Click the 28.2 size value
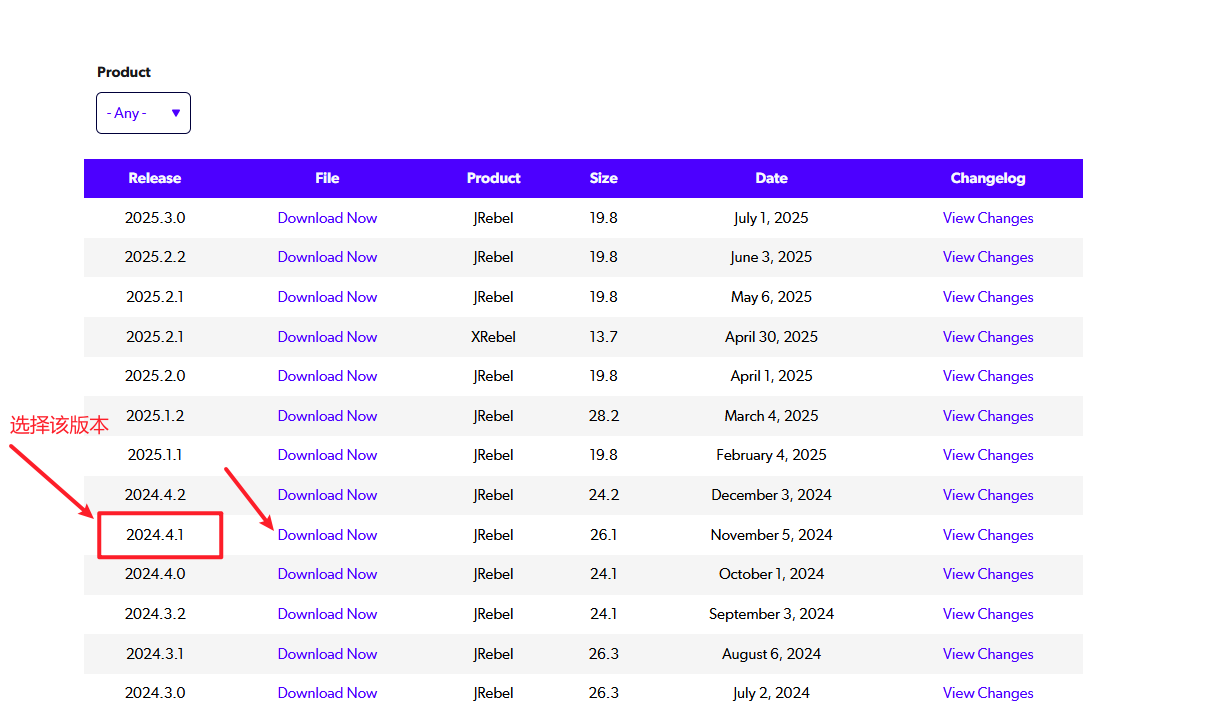 tap(604, 416)
